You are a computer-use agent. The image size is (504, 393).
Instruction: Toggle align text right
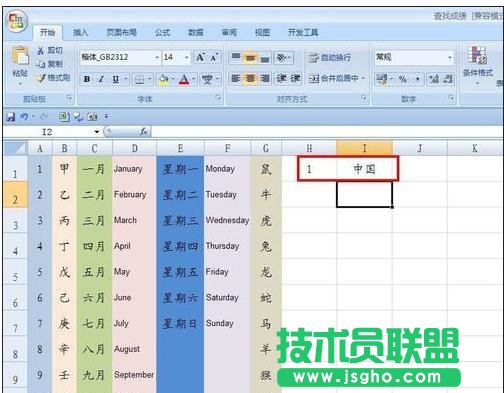tap(265, 78)
